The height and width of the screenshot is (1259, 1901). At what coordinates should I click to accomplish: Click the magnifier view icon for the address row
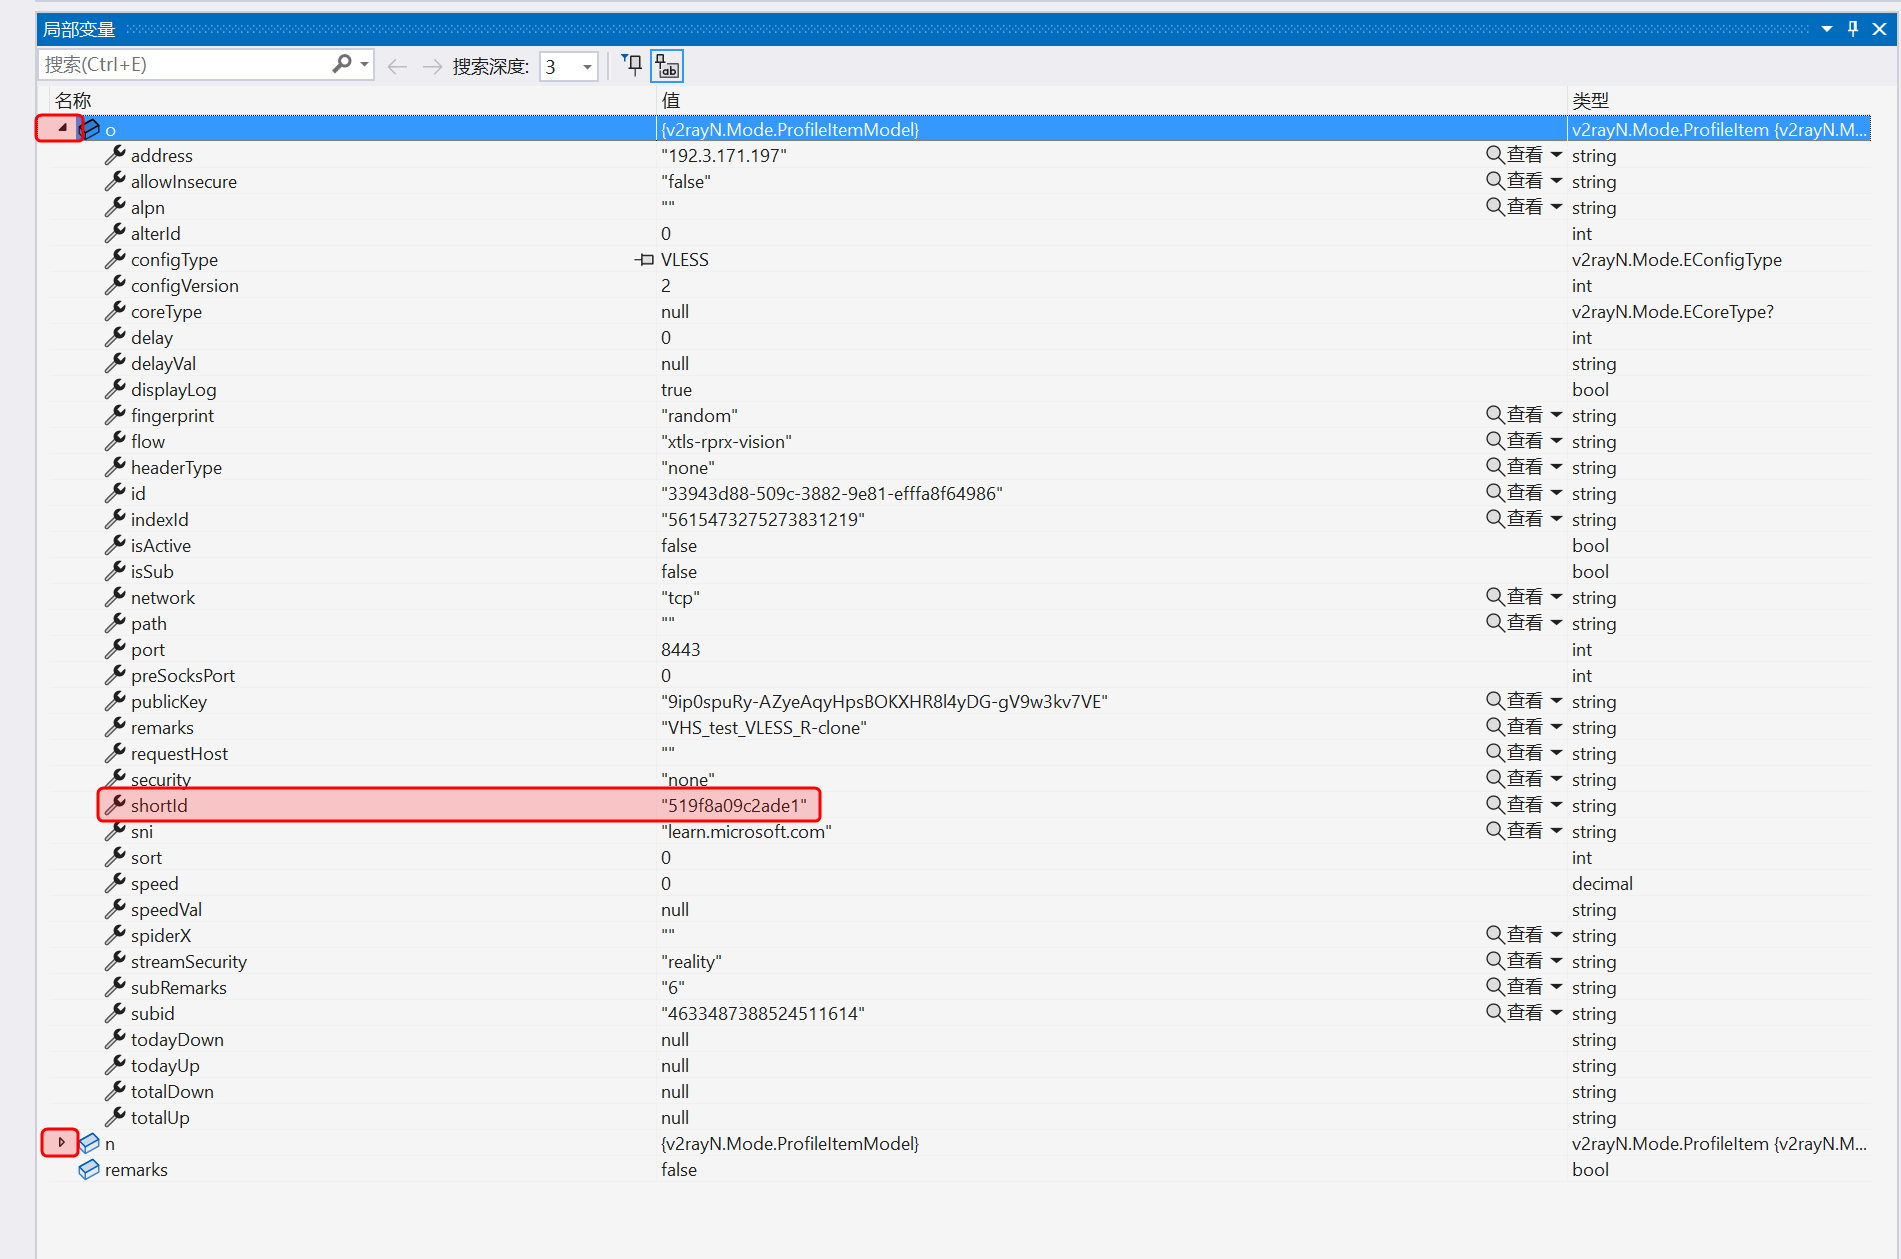1494,154
